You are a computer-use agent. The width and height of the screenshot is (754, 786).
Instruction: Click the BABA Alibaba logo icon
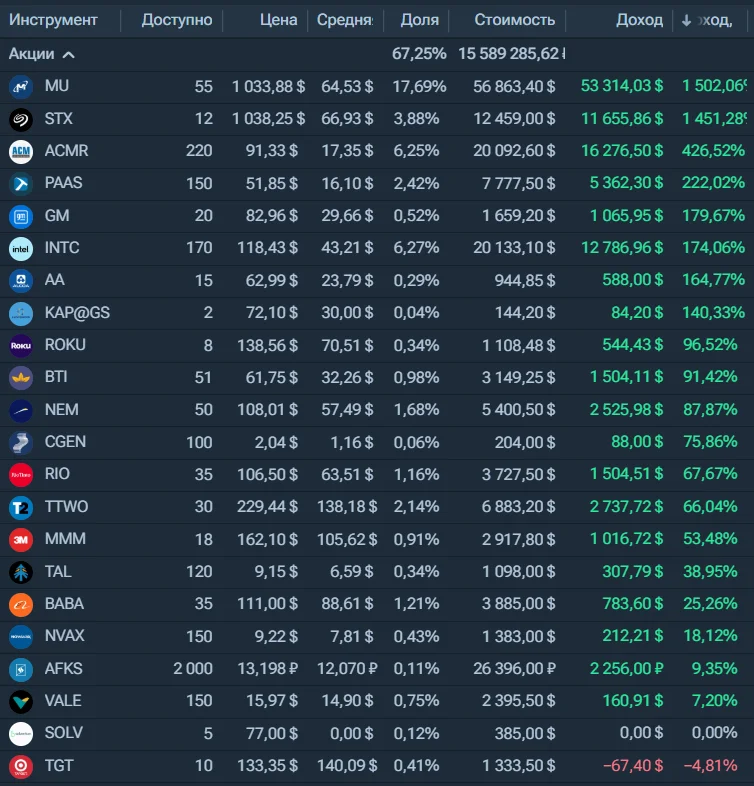coord(21,605)
